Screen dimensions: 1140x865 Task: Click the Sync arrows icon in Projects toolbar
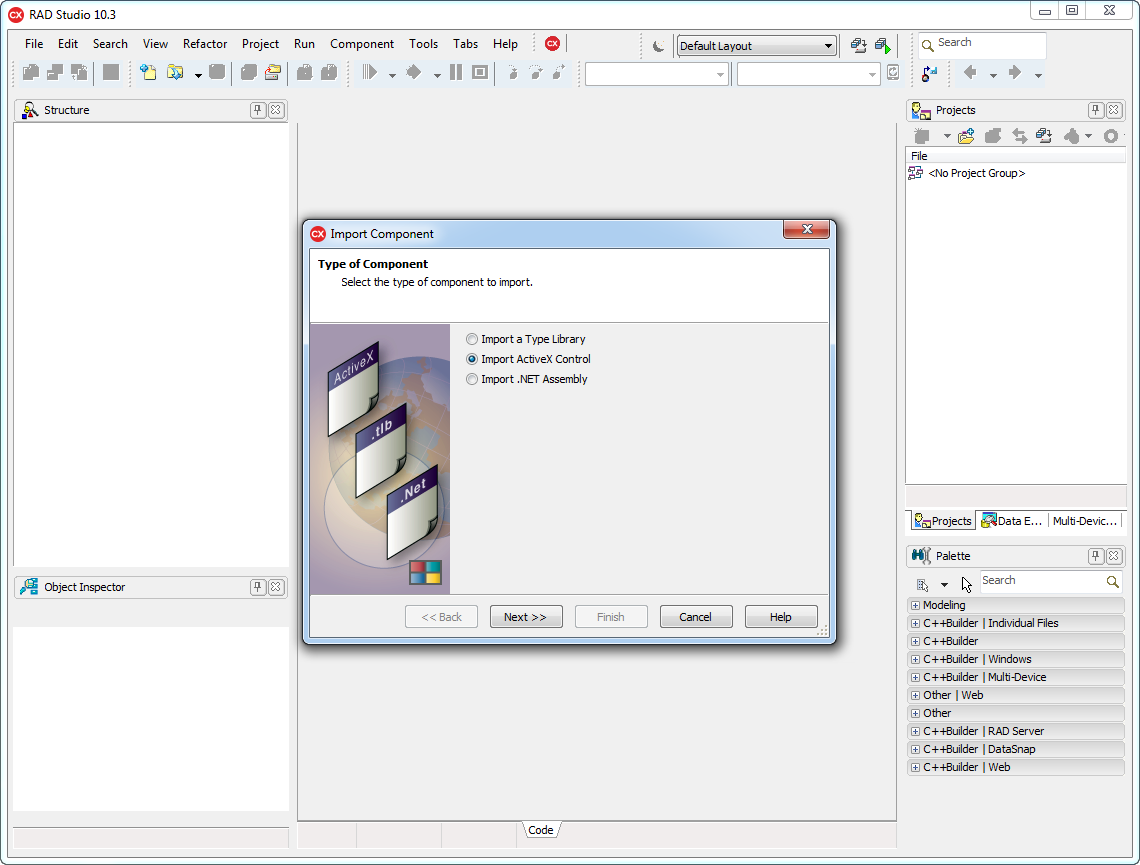coord(1020,136)
